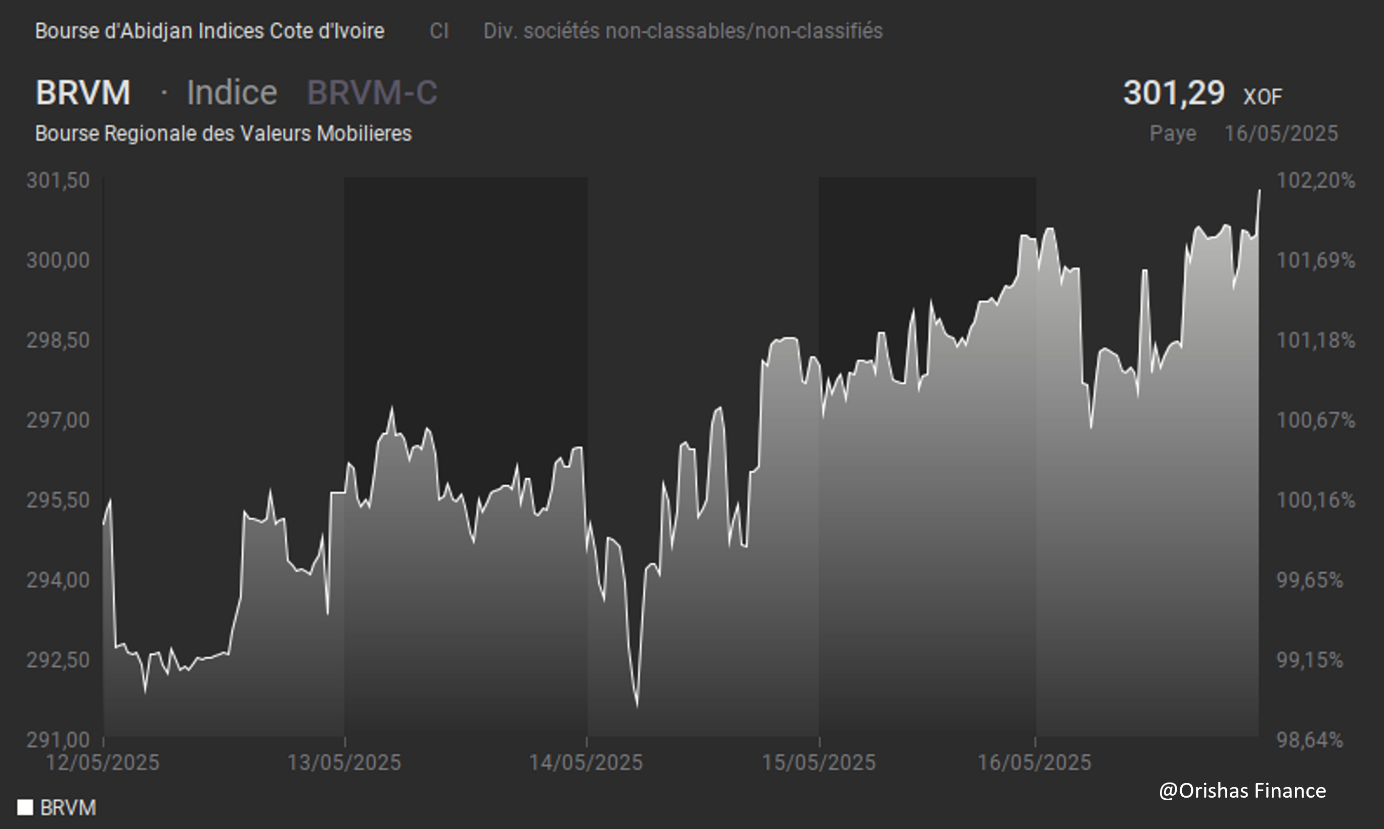The image size is (1384, 829).
Task: Click 'Div. sociétés non-classables/non-classifiés' sector text
Action: [683, 31]
